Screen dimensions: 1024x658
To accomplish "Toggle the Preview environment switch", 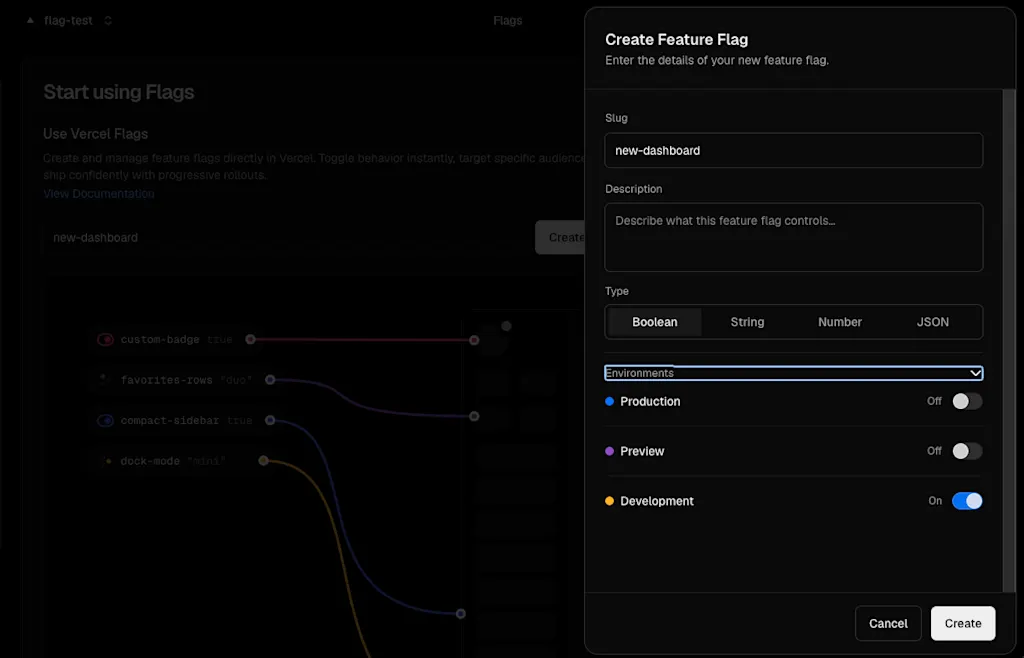I will (x=967, y=451).
